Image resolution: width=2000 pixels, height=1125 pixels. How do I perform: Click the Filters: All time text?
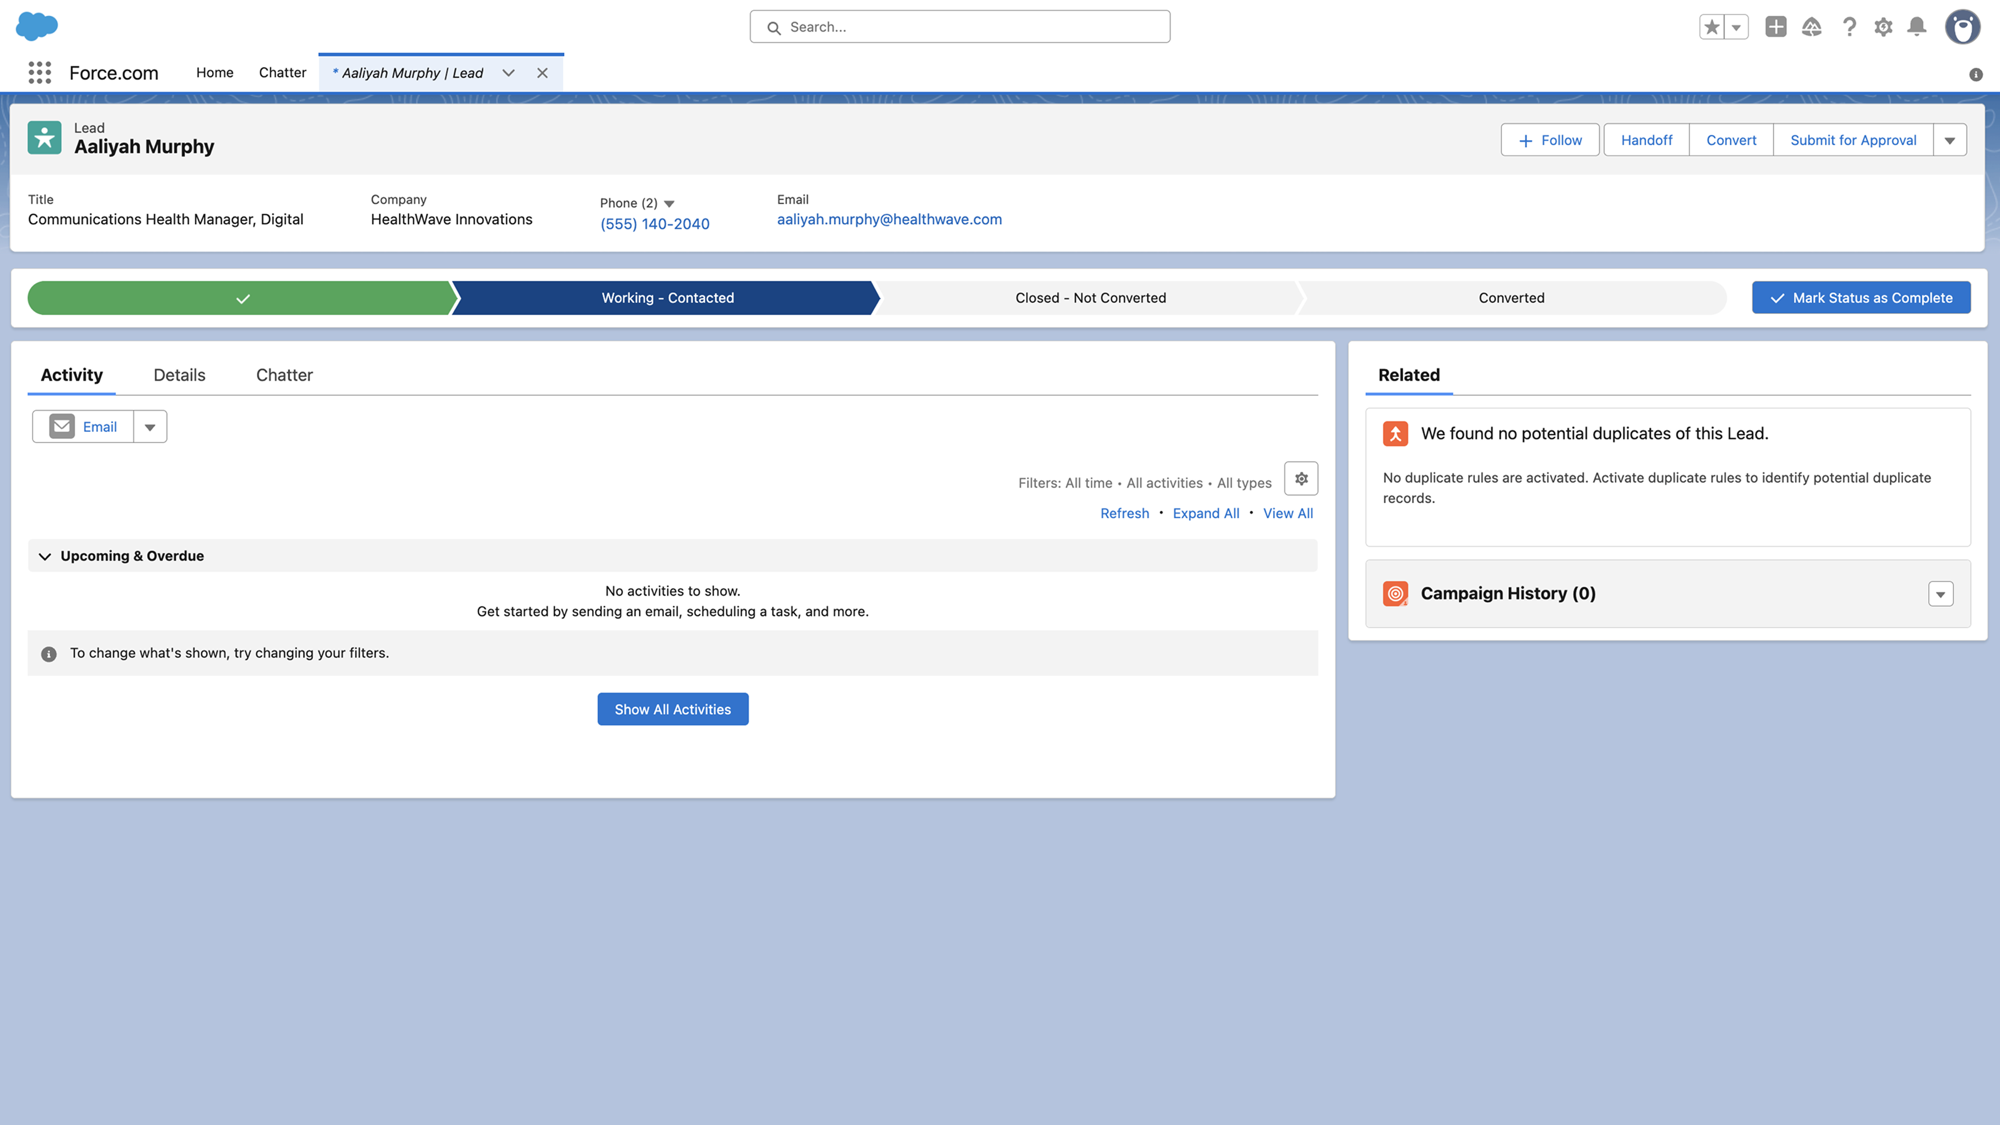tap(1065, 483)
